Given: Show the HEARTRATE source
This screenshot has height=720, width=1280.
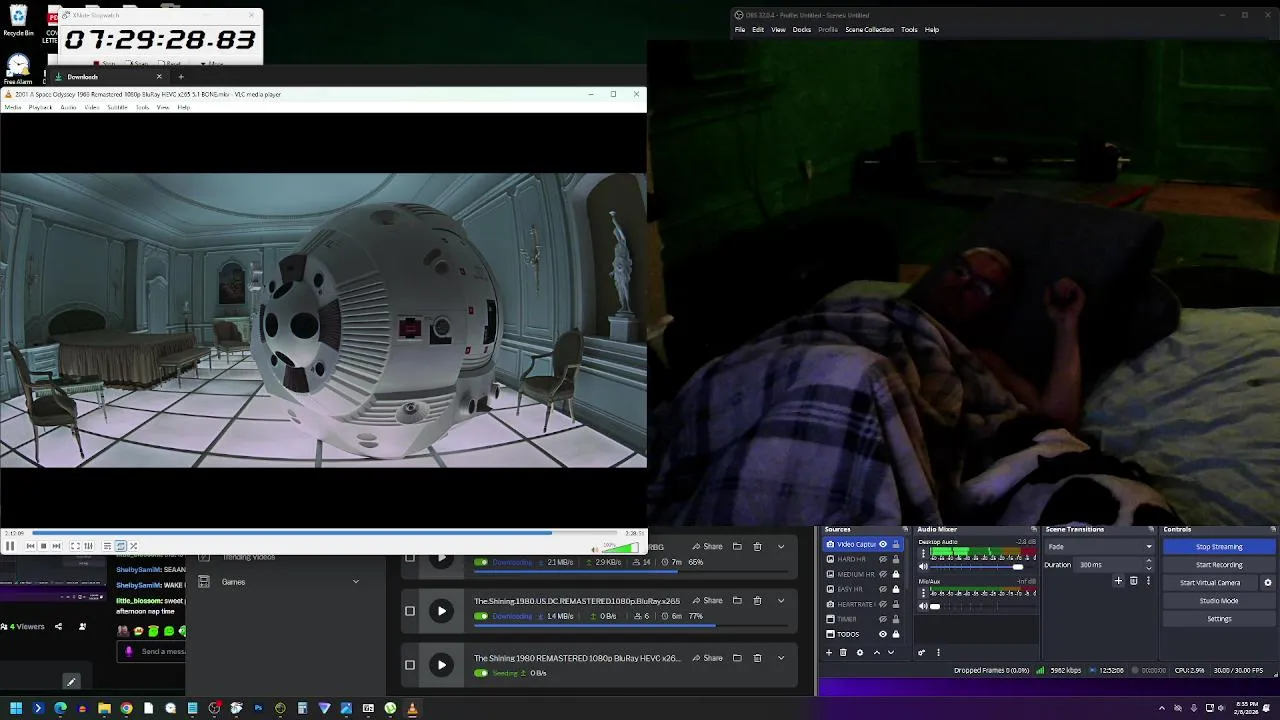Looking at the screenshot, I should tap(883, 604).
